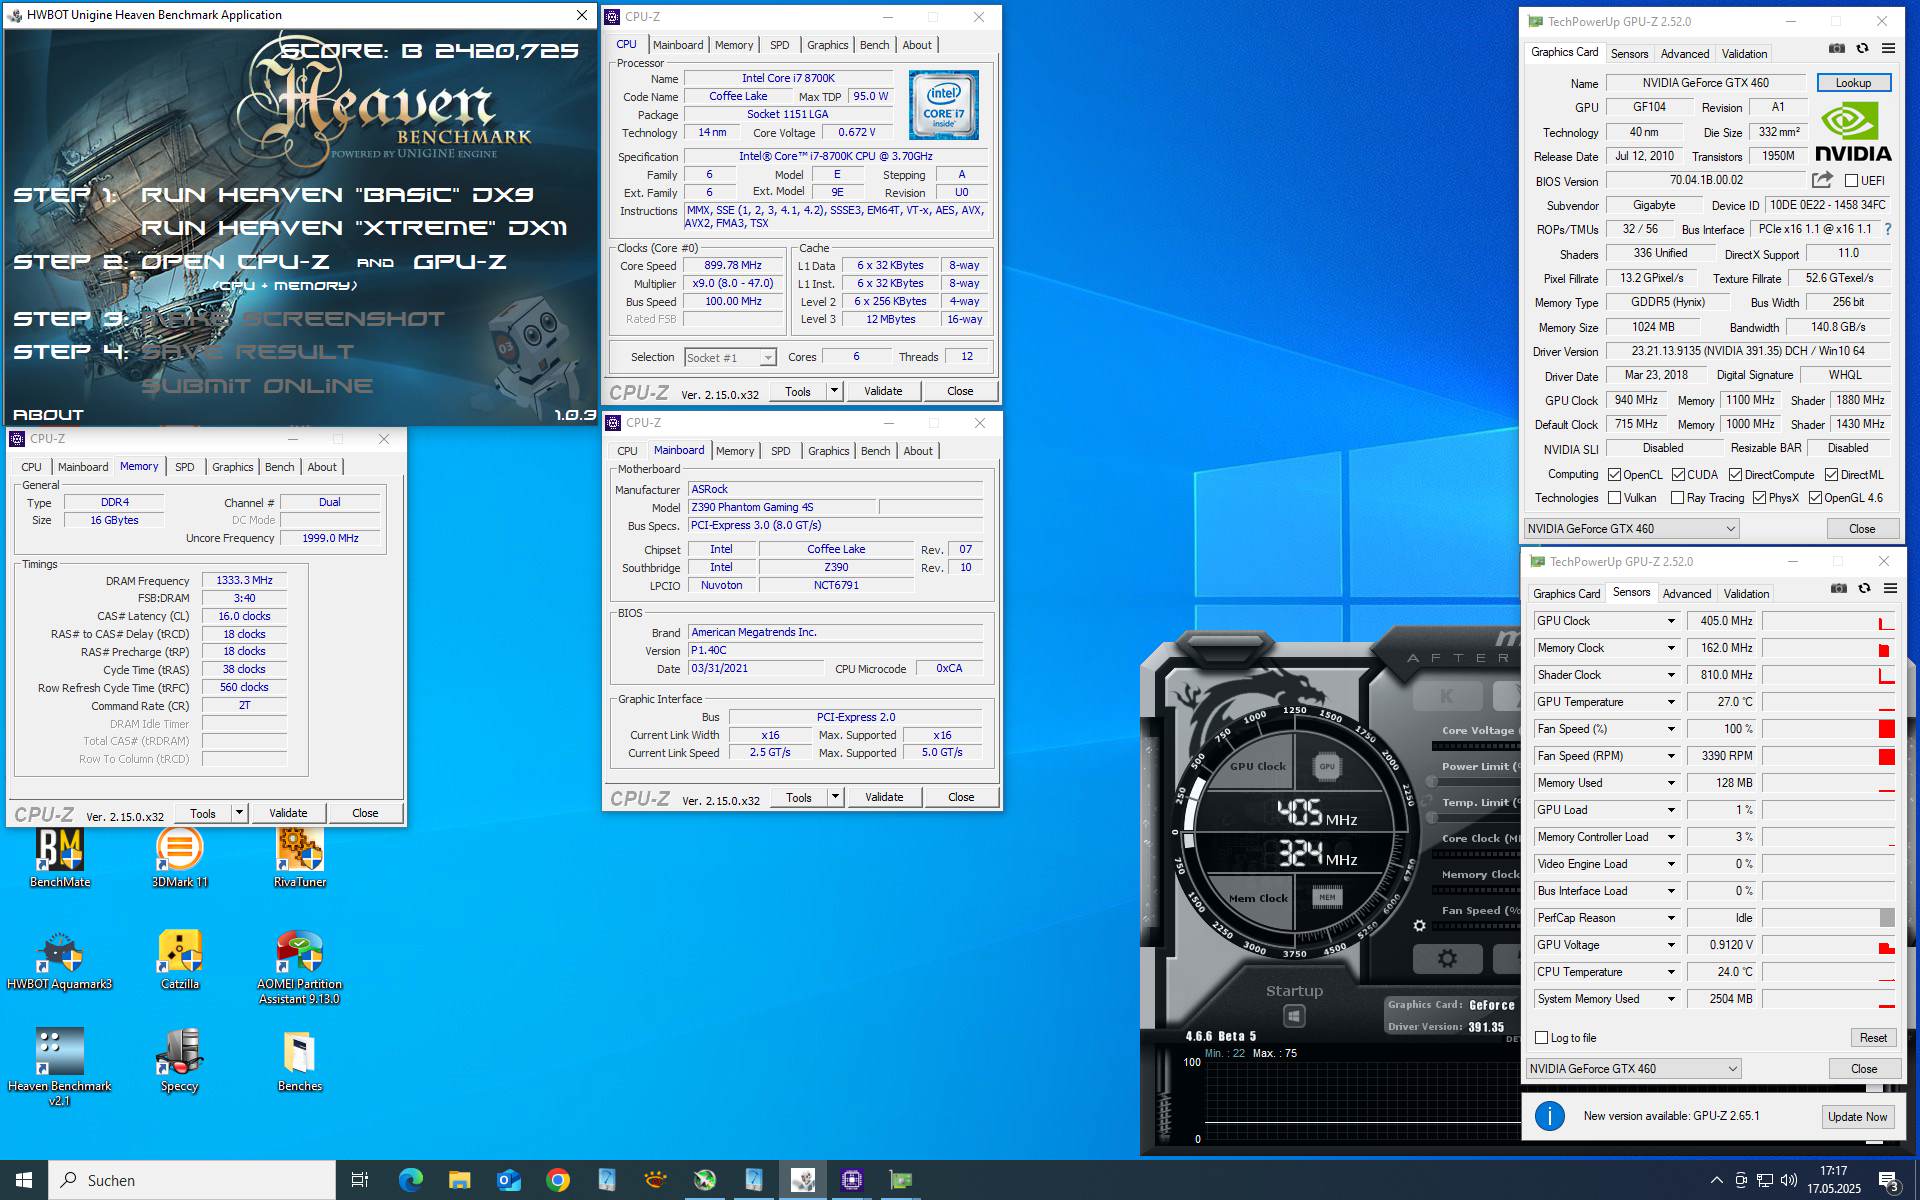This screenshot has width=1920, height=1200.
Task: Enable the Log to file checkbox
Action: tap(1541, 1038)
